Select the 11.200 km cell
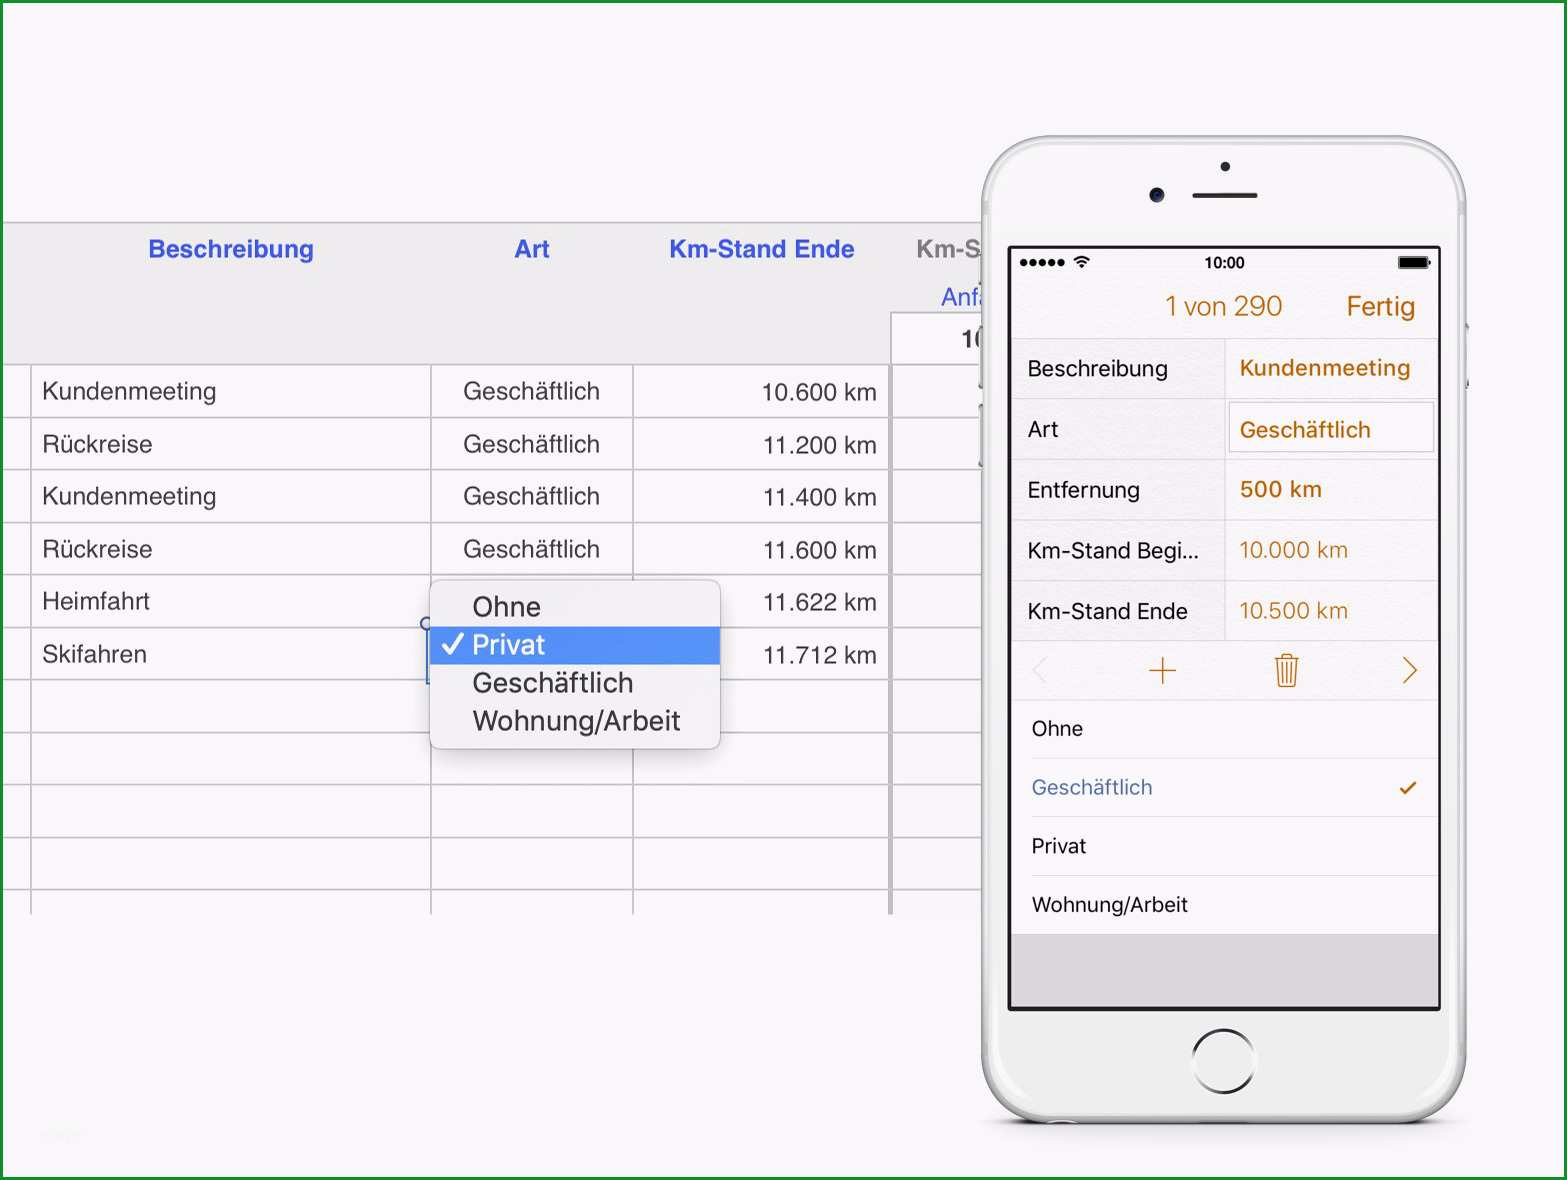 click(761, 445)
